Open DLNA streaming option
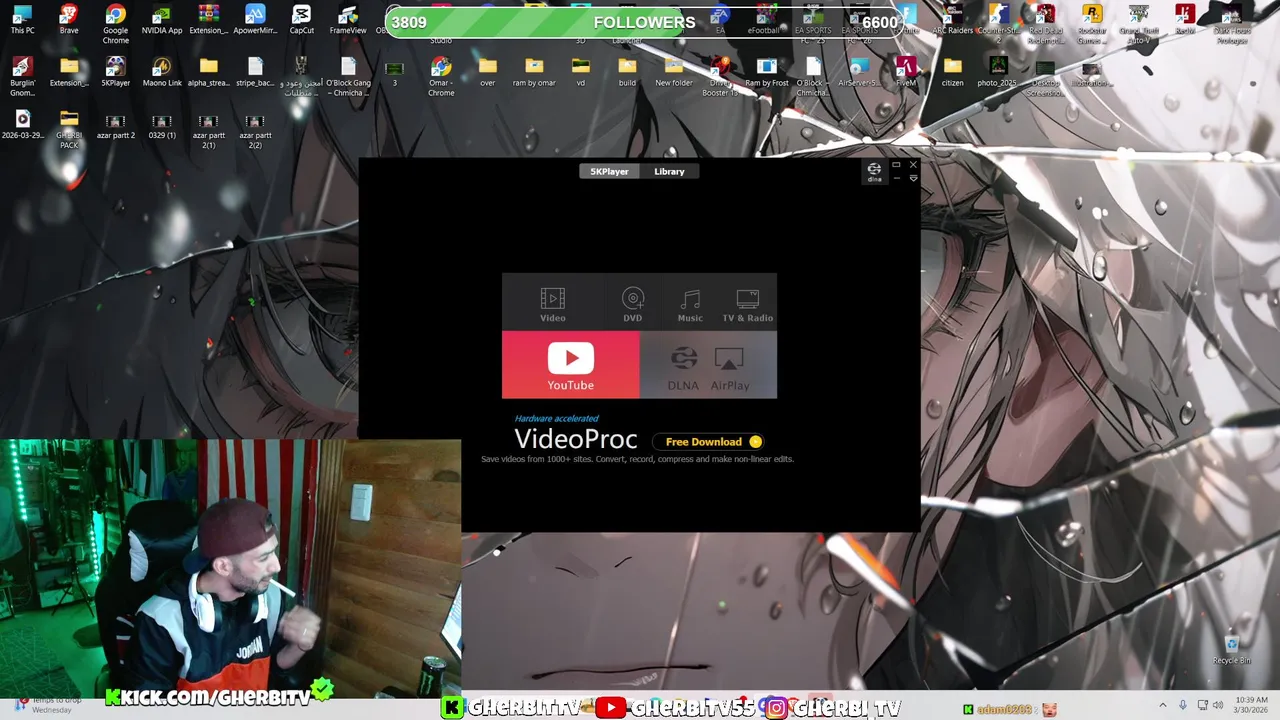1280x720 pixels. click(x=683, y=369)
